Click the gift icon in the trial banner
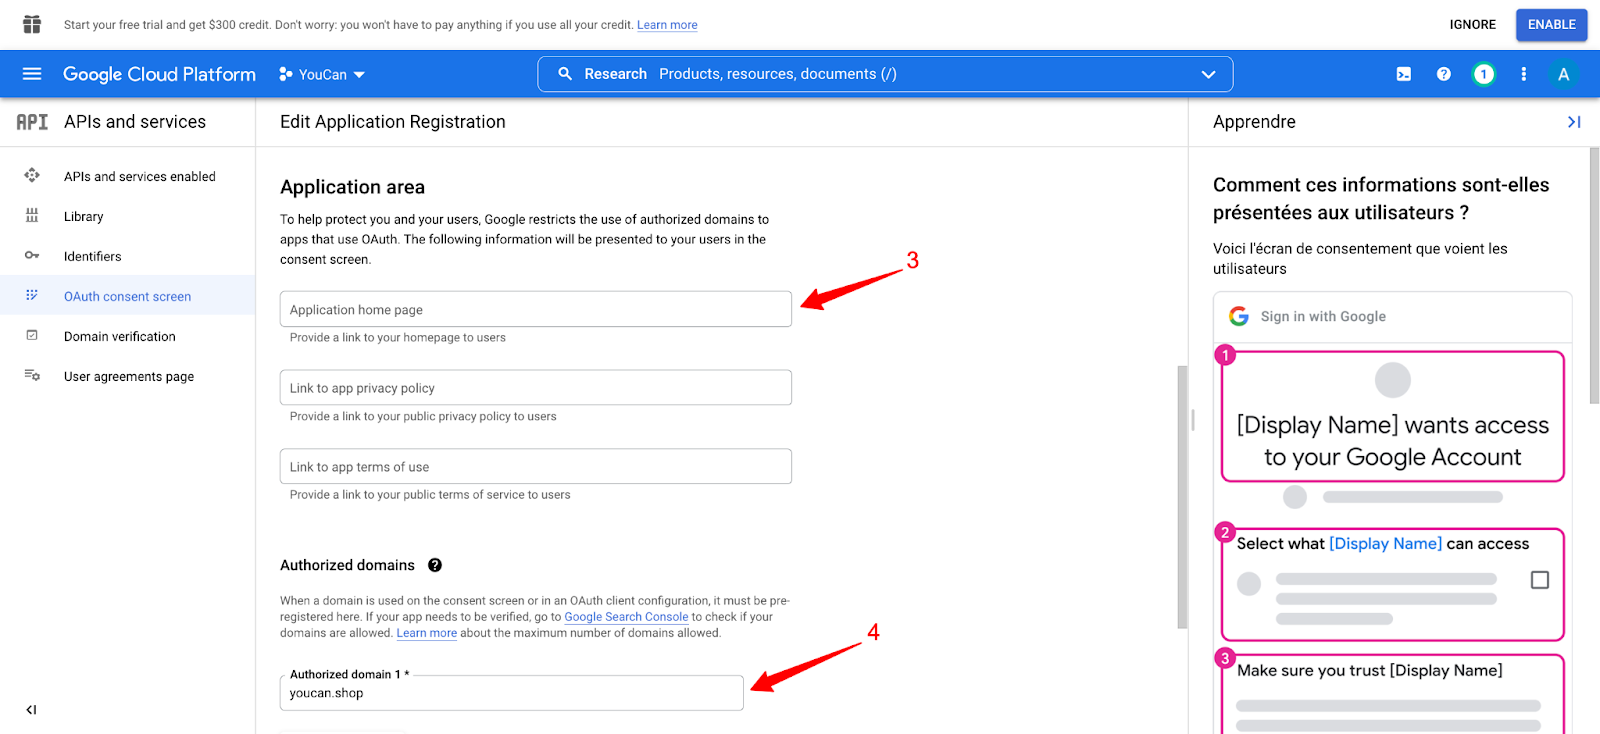The image size is (1600, 734). (32, 24)
